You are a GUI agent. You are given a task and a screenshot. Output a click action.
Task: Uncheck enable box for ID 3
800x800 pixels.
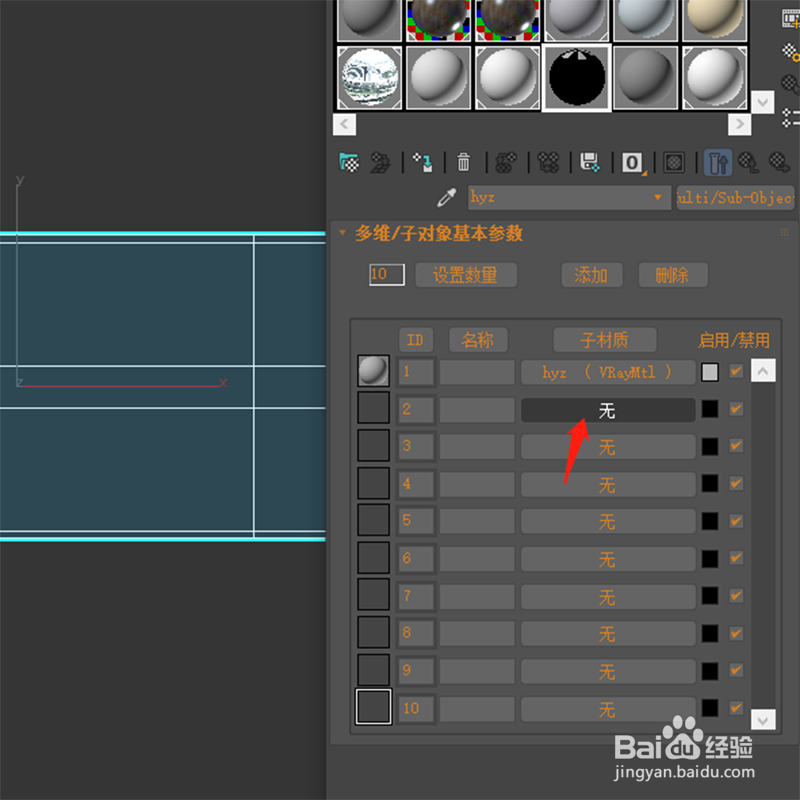pos(736,446)
